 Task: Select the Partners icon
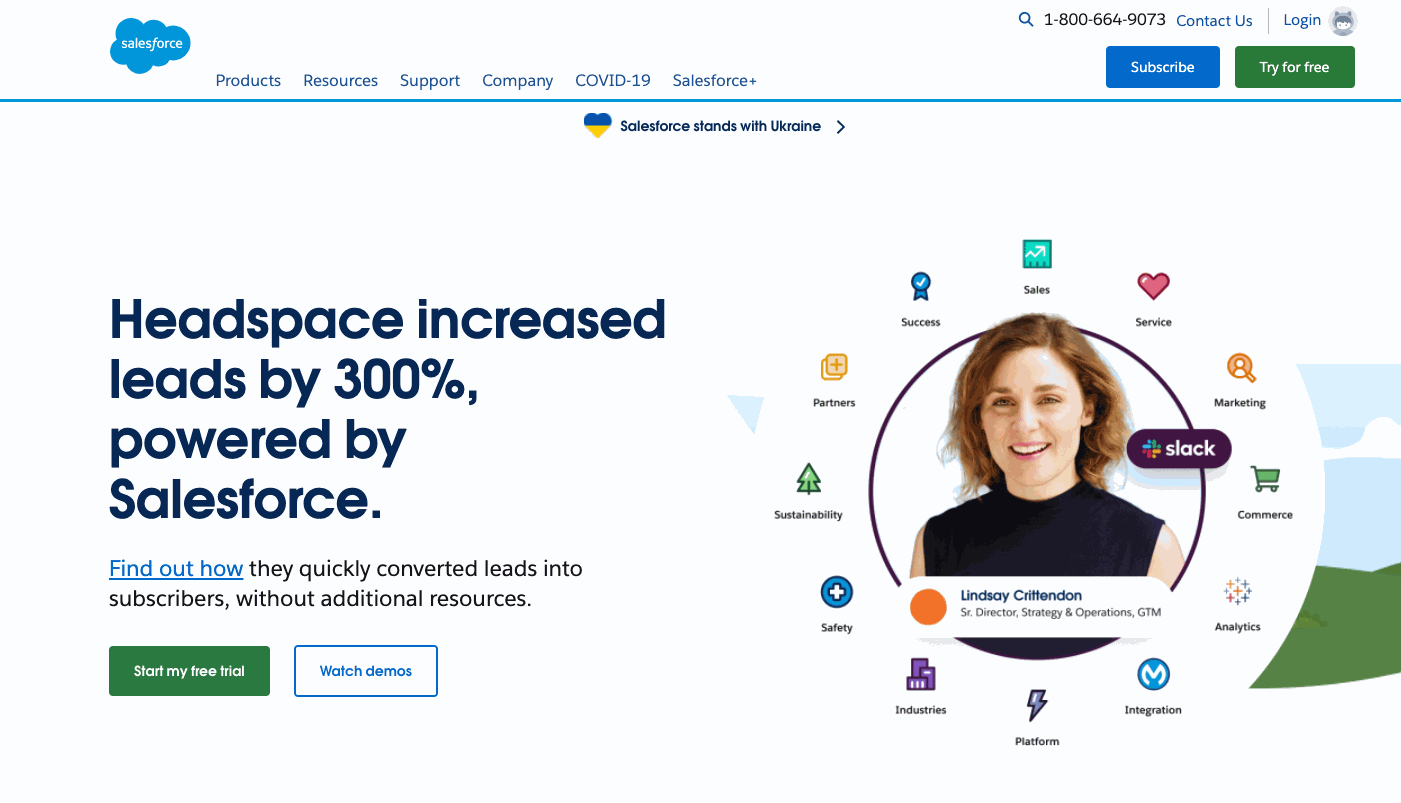(x=834, y=367)
